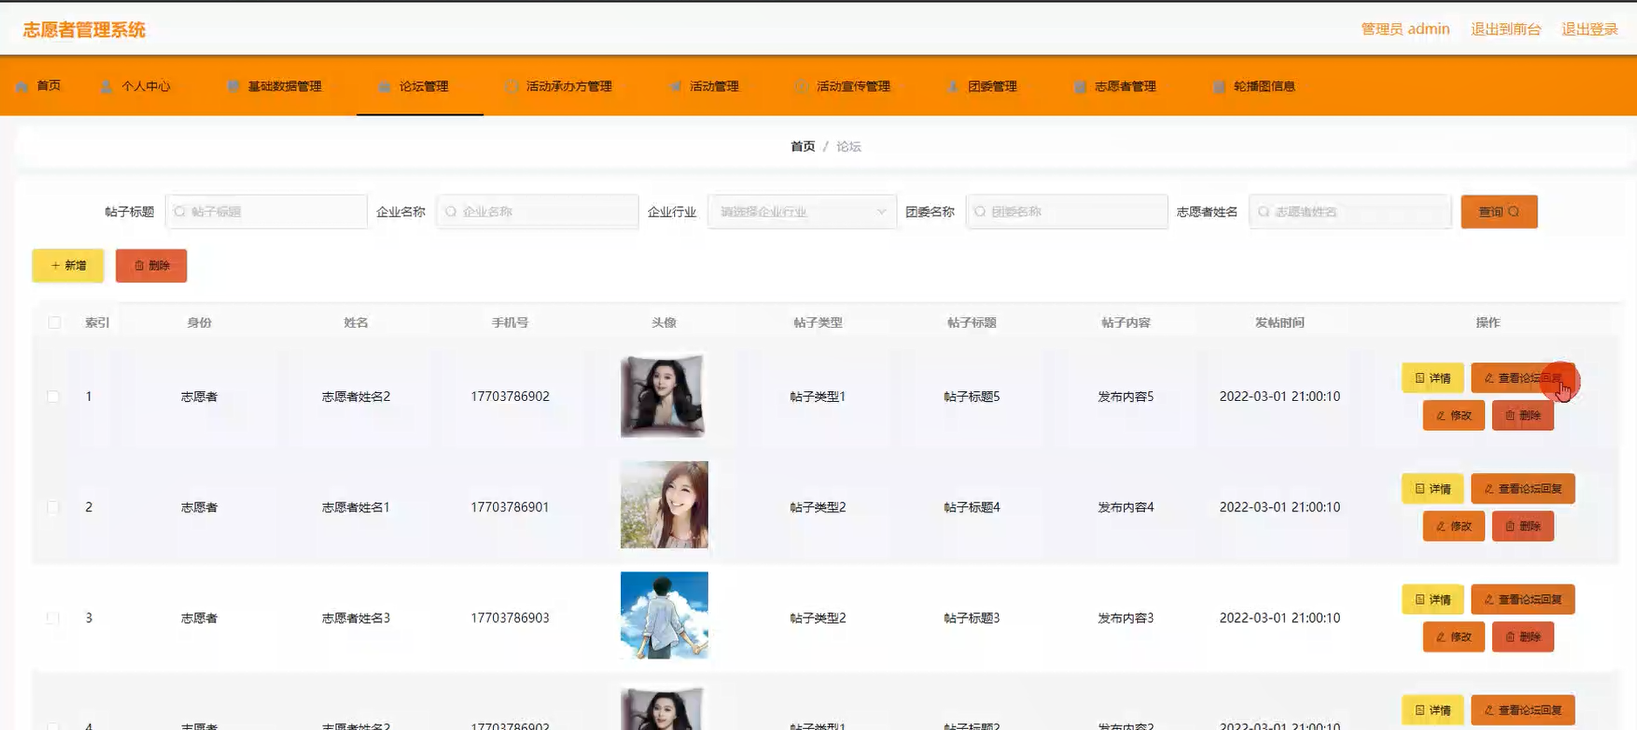Click 查看论坛回复 for 帖子标题4 row
This screenshot has height=730, width=1637.
[x=1522, y=489]
